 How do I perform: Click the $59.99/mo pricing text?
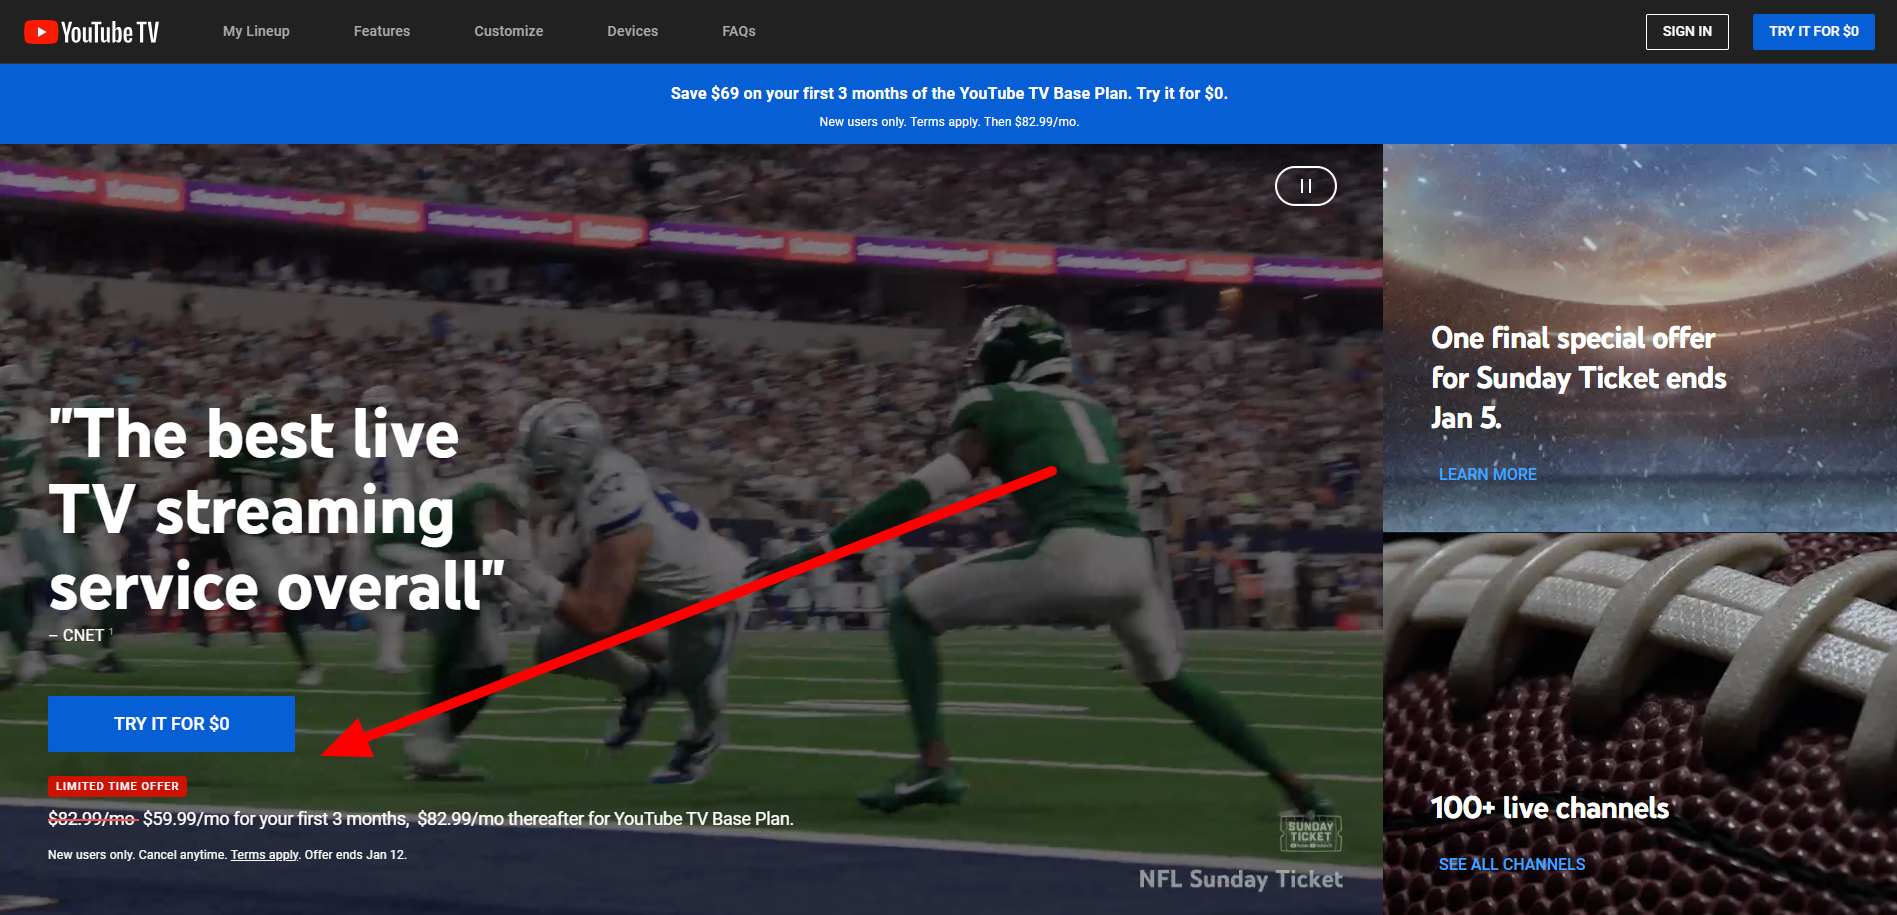276,818
